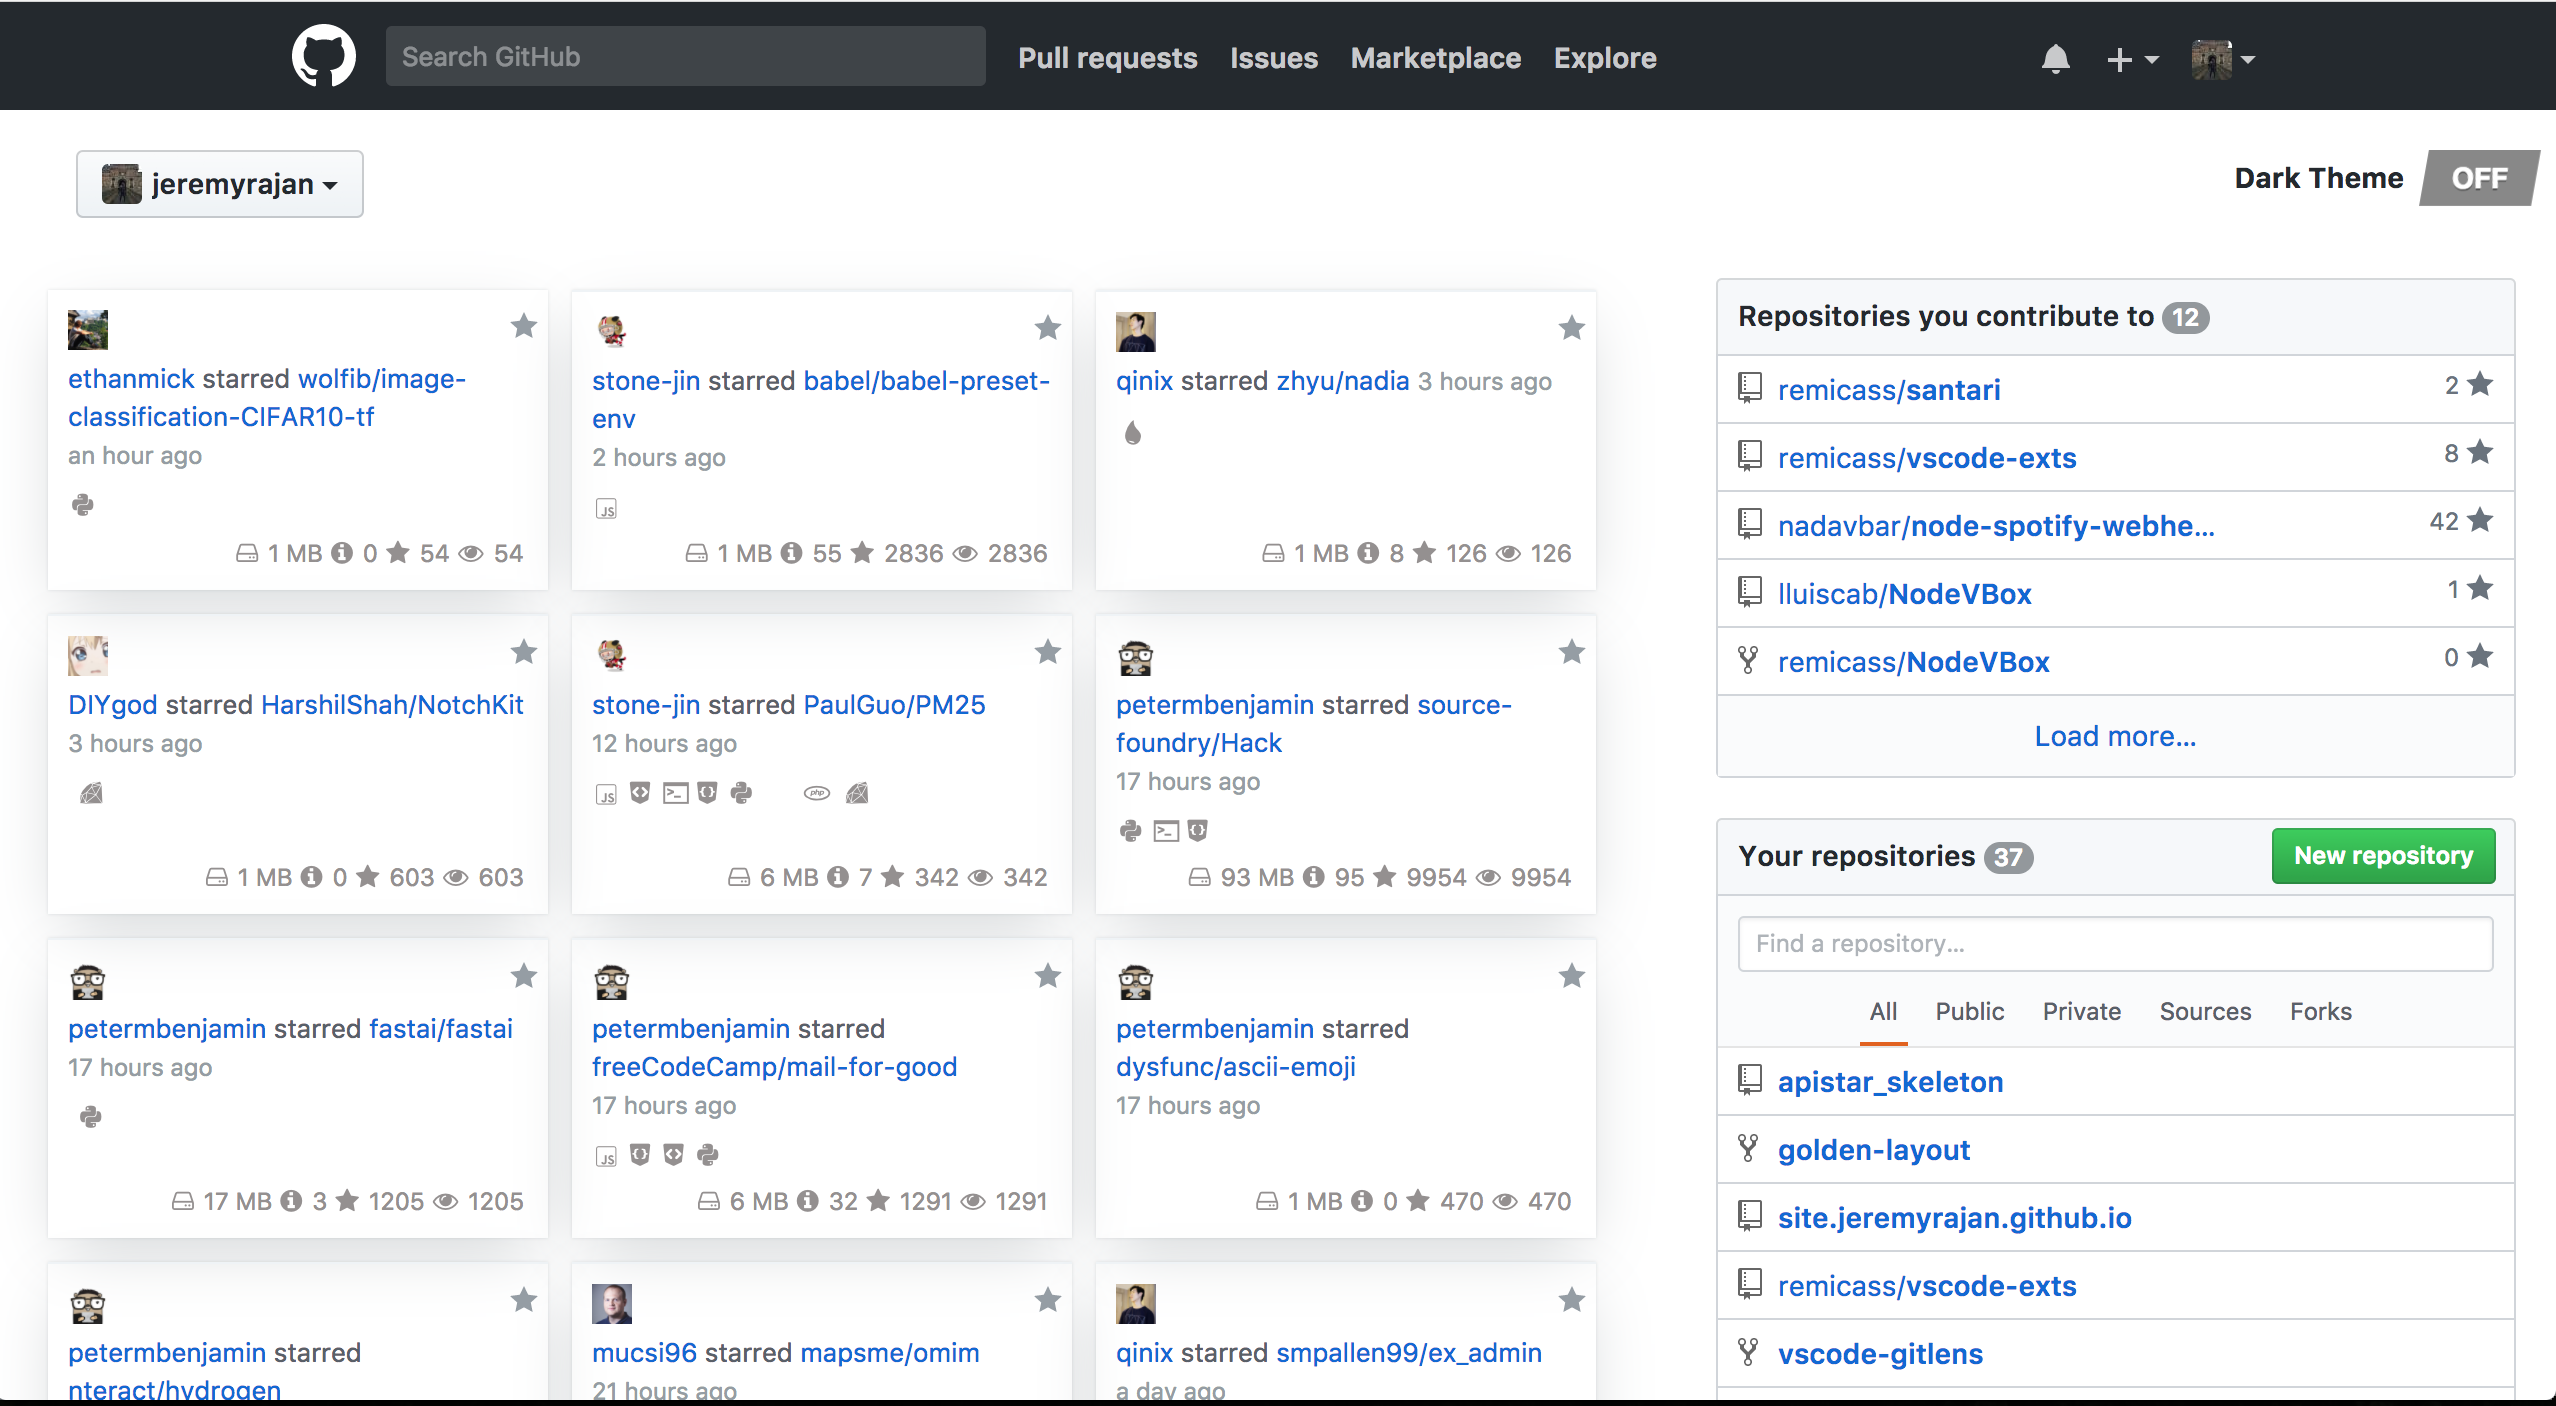
Task: Open the Marketplace menu item
Action: 1435,57
